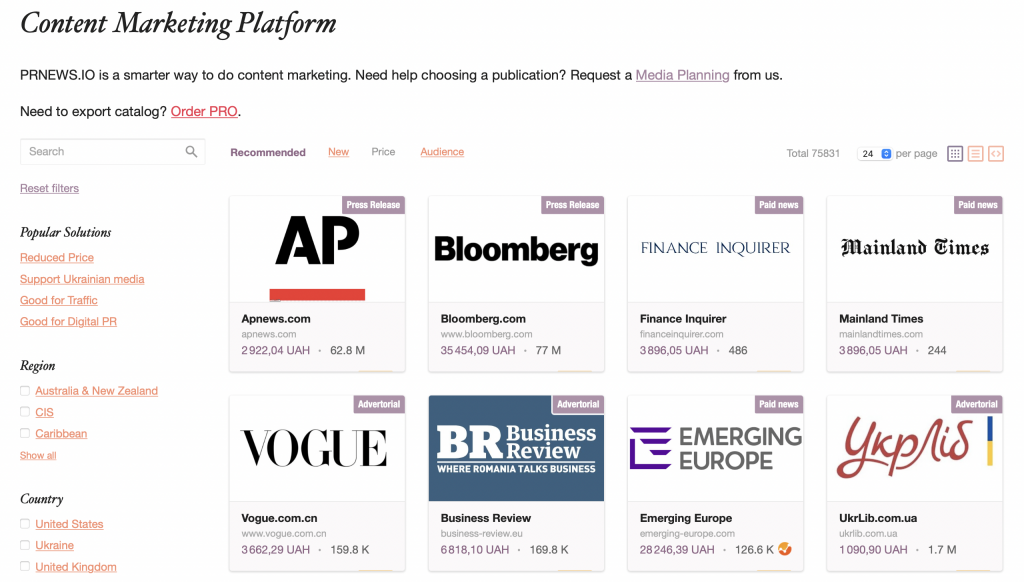Sort listings by Price
1024x582 pixels.
coord(383,152)
